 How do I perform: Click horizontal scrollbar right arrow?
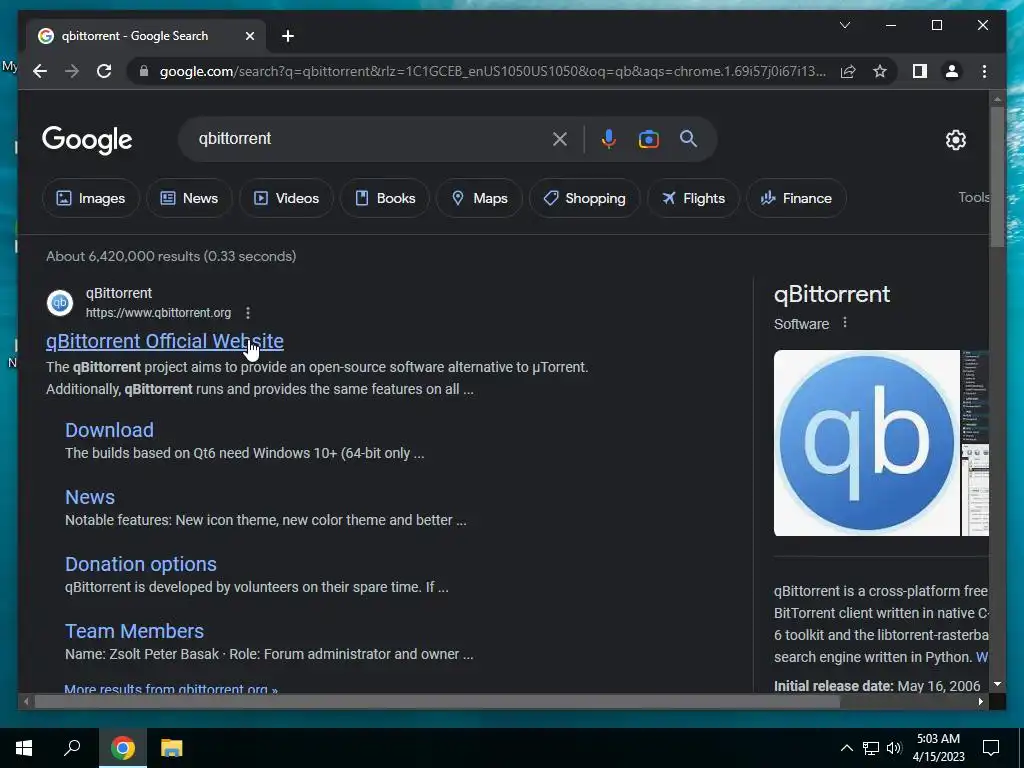[981, 702]
